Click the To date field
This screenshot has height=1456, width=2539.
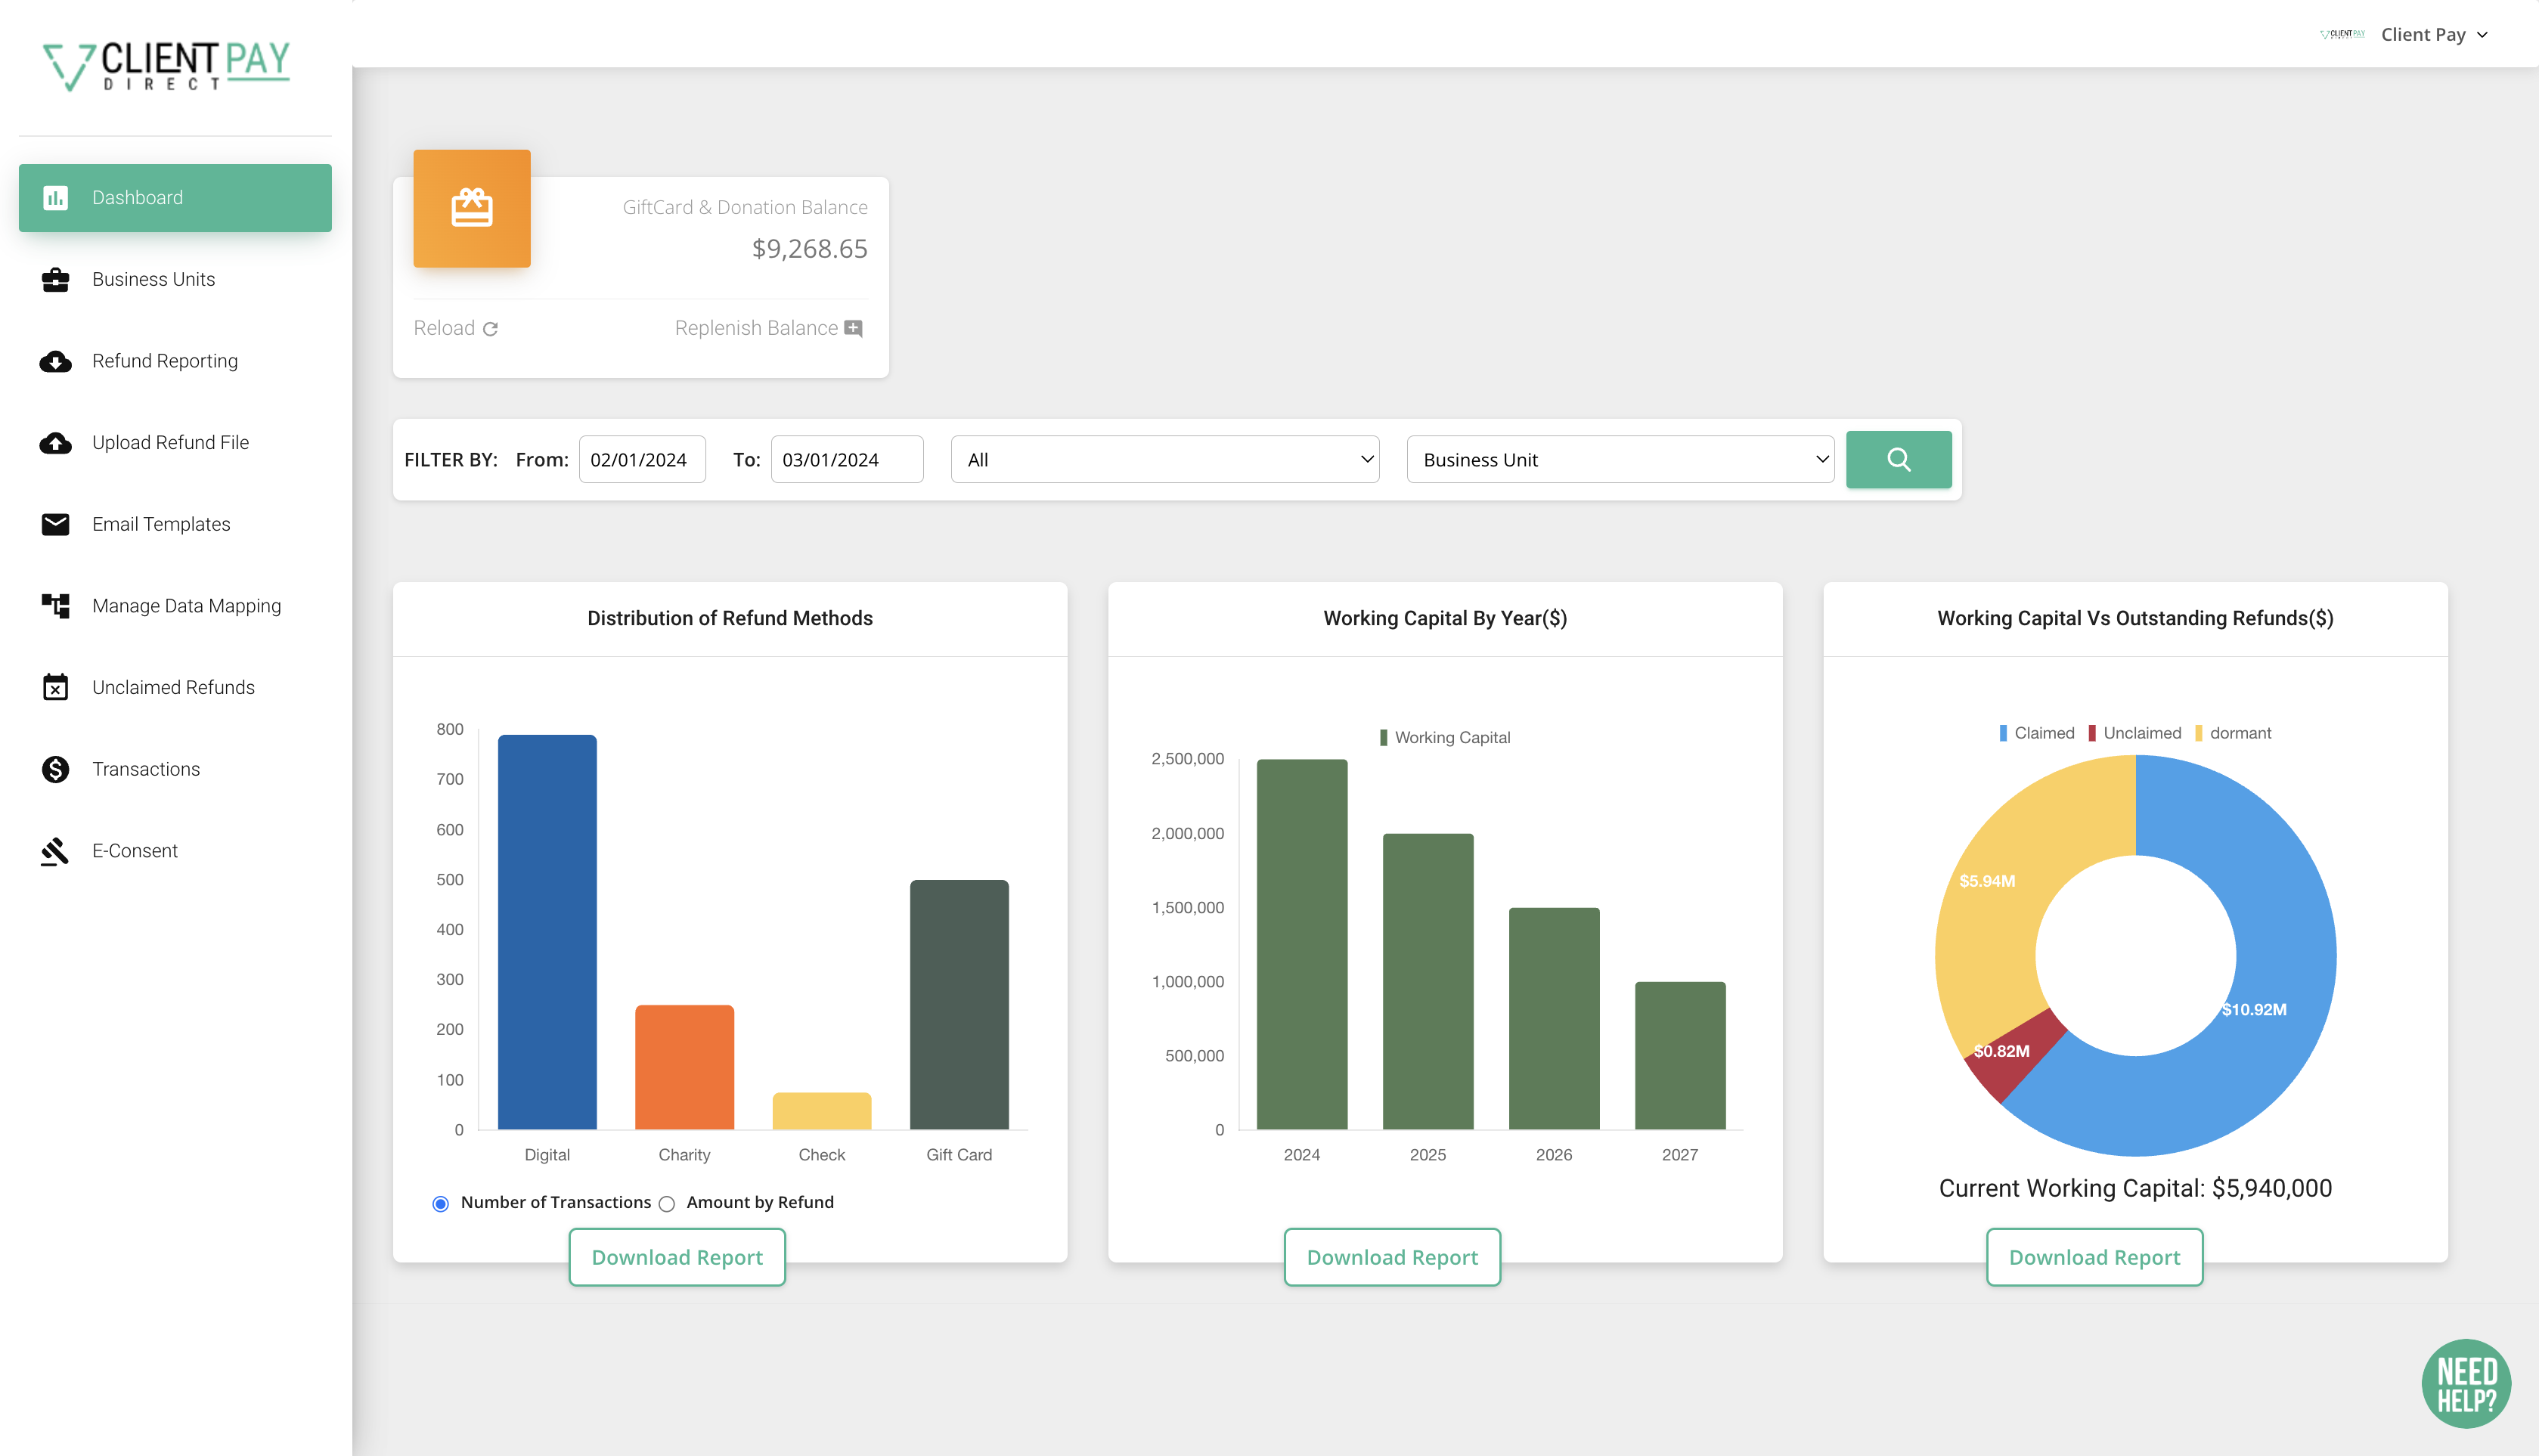847,460
